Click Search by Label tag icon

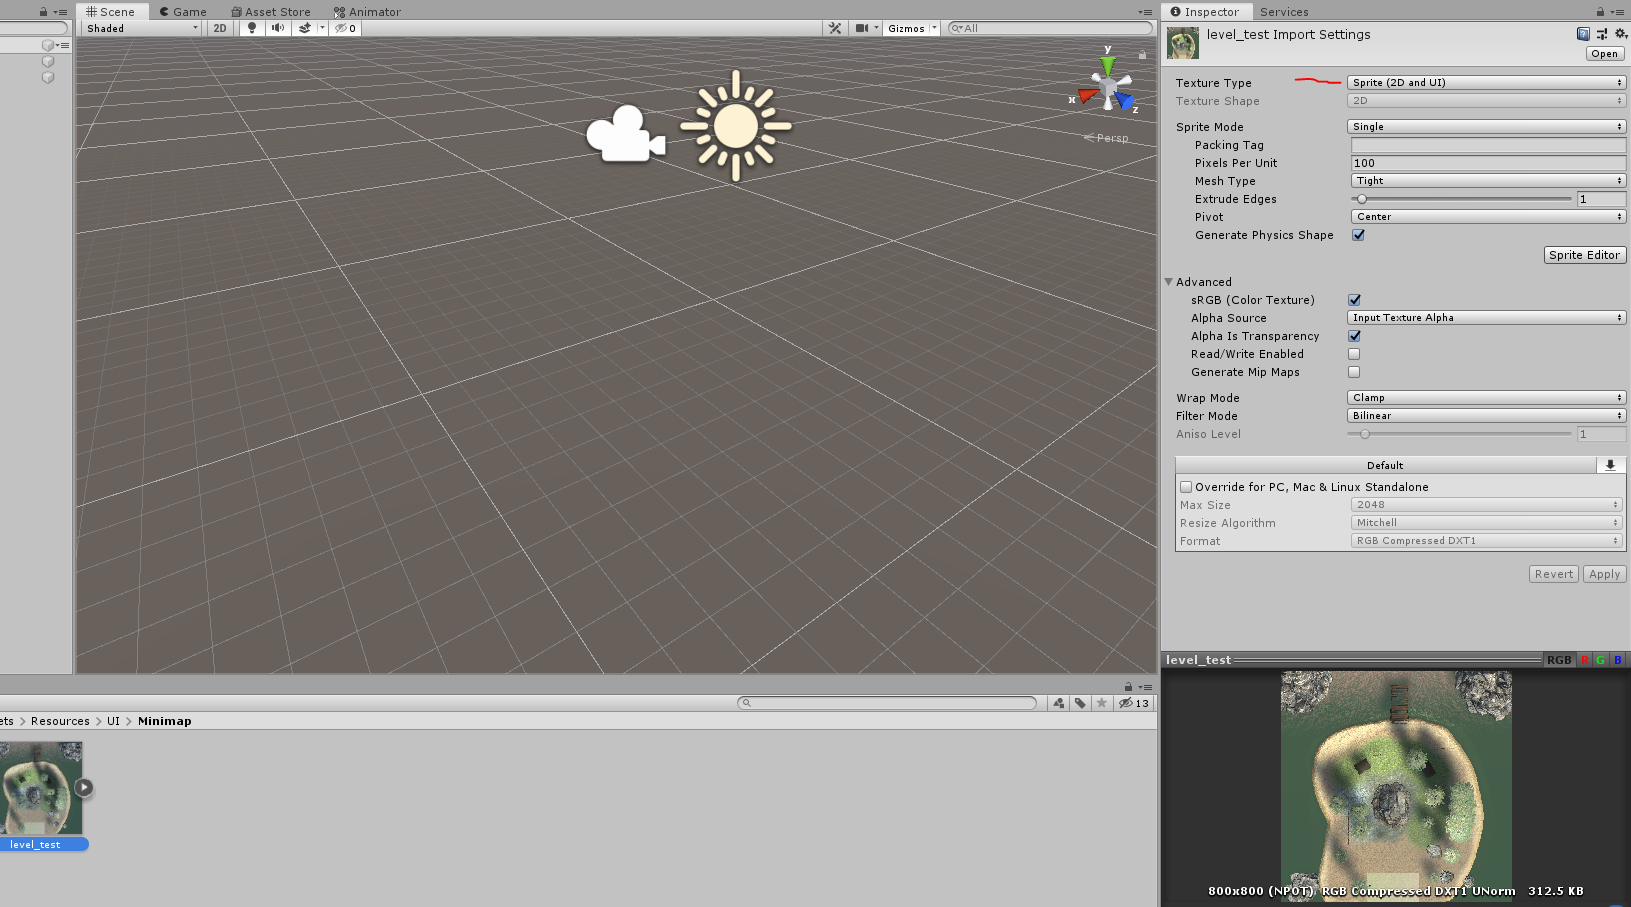click(1080, 703)
